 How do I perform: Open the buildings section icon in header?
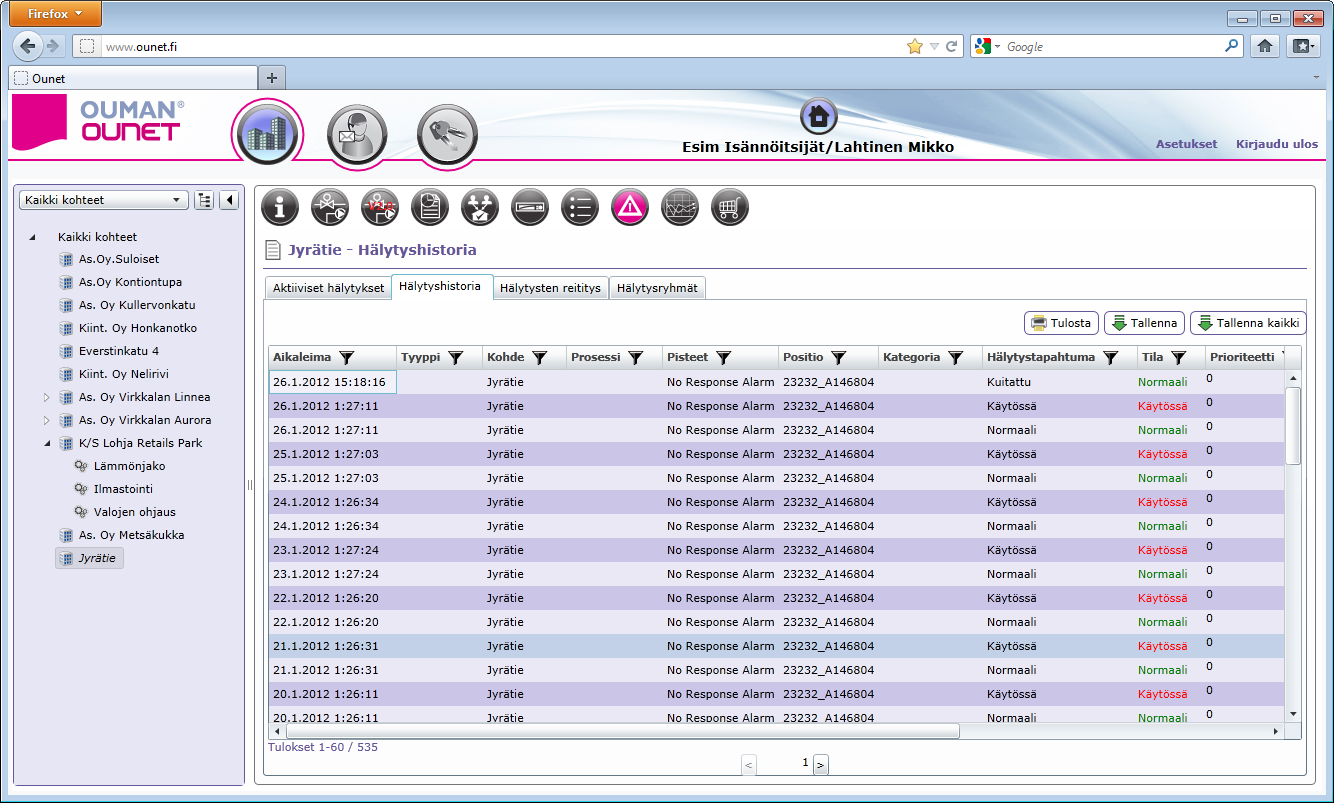(267, 134)
